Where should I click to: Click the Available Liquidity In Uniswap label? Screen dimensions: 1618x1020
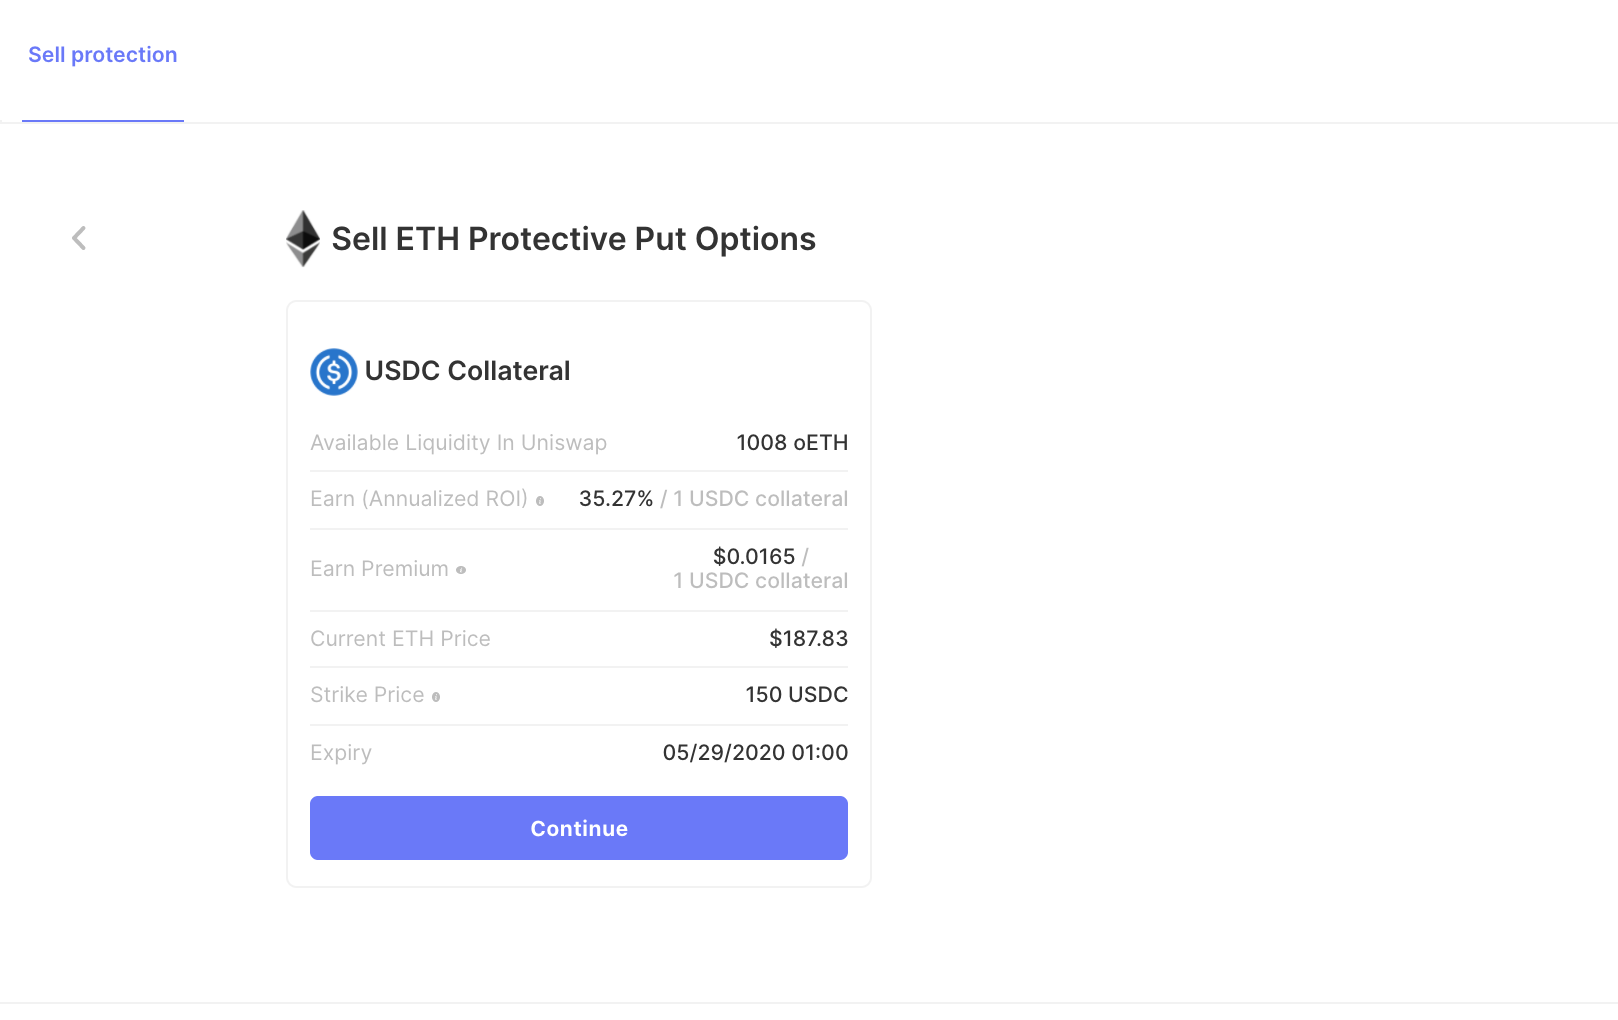[458, 443]
